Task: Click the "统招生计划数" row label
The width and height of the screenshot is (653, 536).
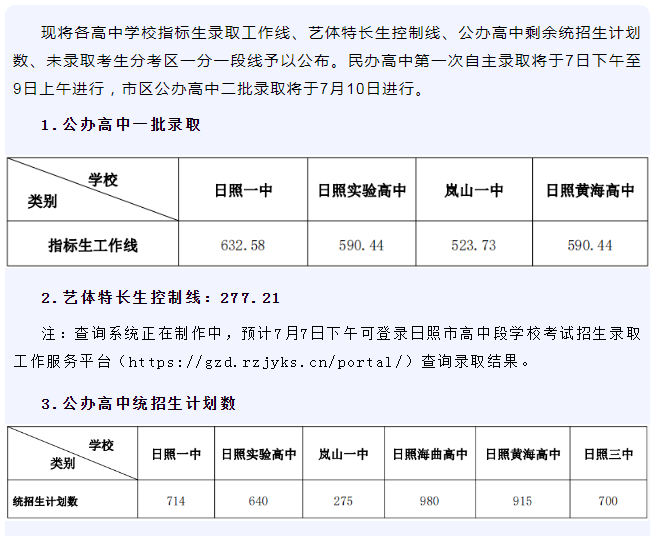Action: (x=45, y=501)
